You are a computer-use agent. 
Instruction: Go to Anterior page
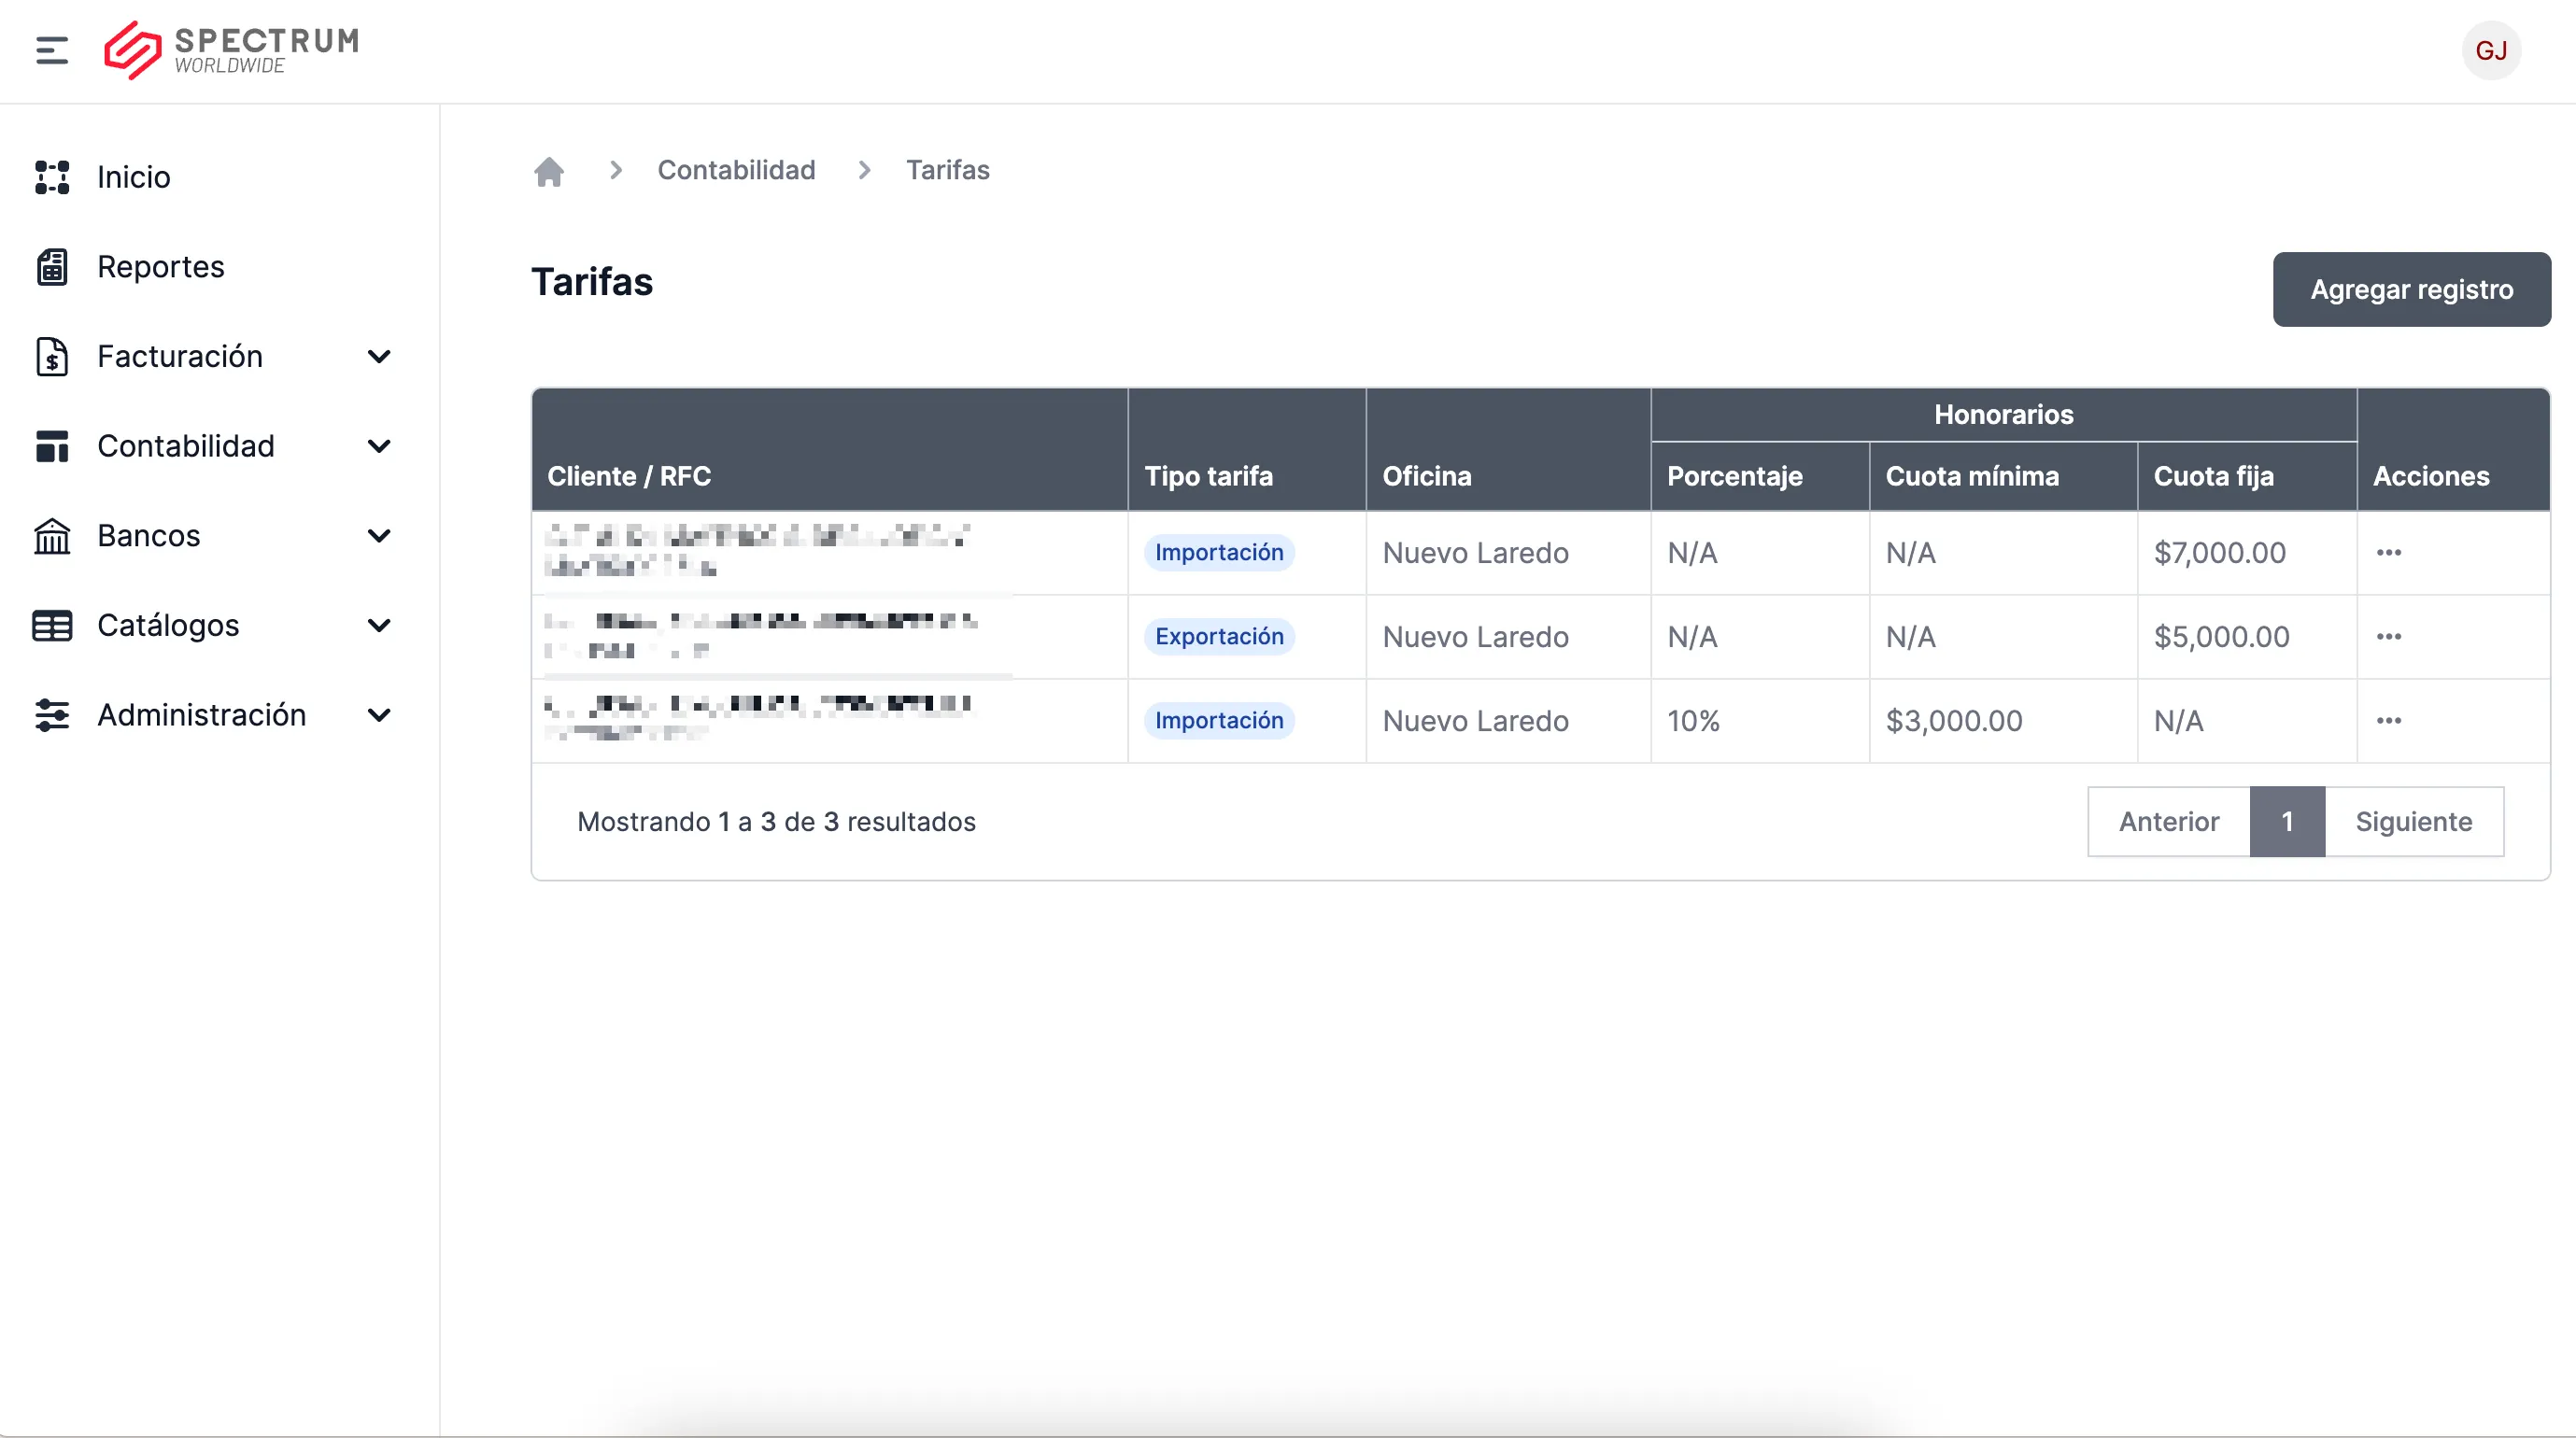[2168, 822]
